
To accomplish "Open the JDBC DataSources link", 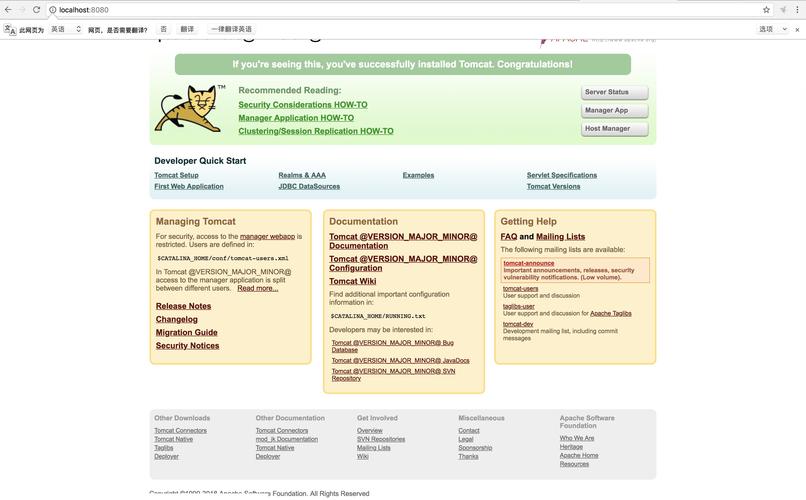I will pos(309,187).
